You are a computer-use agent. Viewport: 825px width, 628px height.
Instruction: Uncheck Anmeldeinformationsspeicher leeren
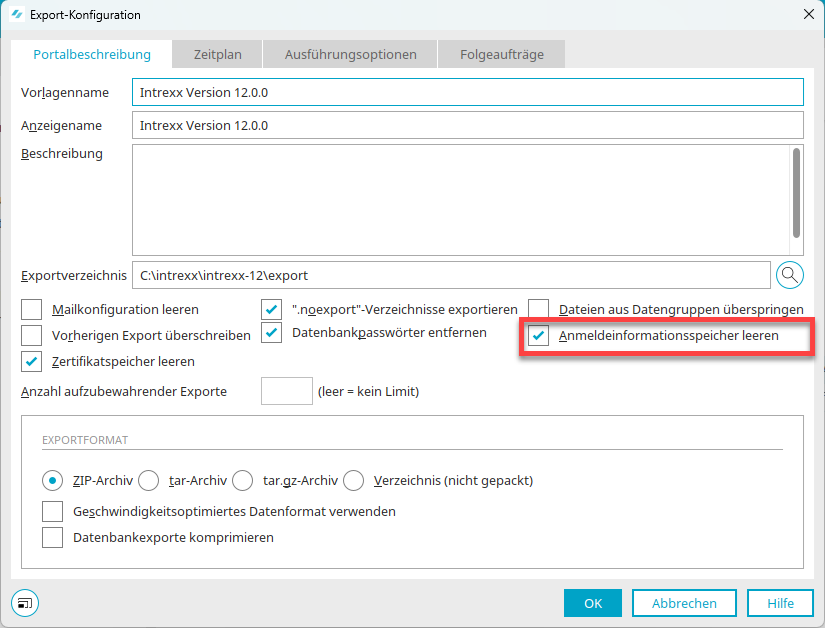tap(539, 336)
